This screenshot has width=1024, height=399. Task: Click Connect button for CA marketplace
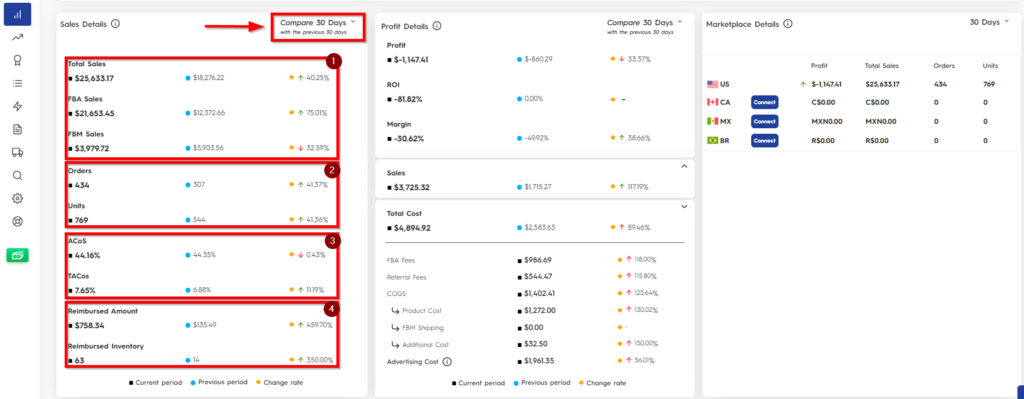(x=765, y=103)
